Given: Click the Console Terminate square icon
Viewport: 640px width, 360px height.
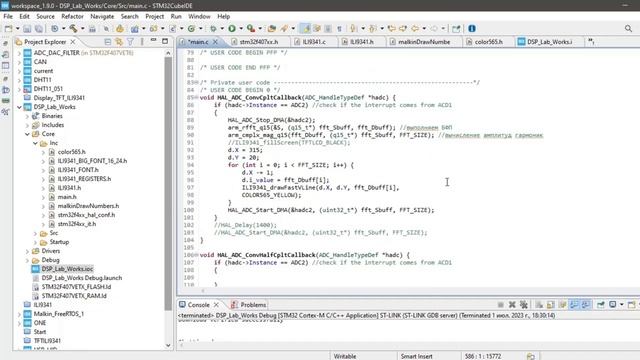Looking at the screenshot, I should point(500,304).
